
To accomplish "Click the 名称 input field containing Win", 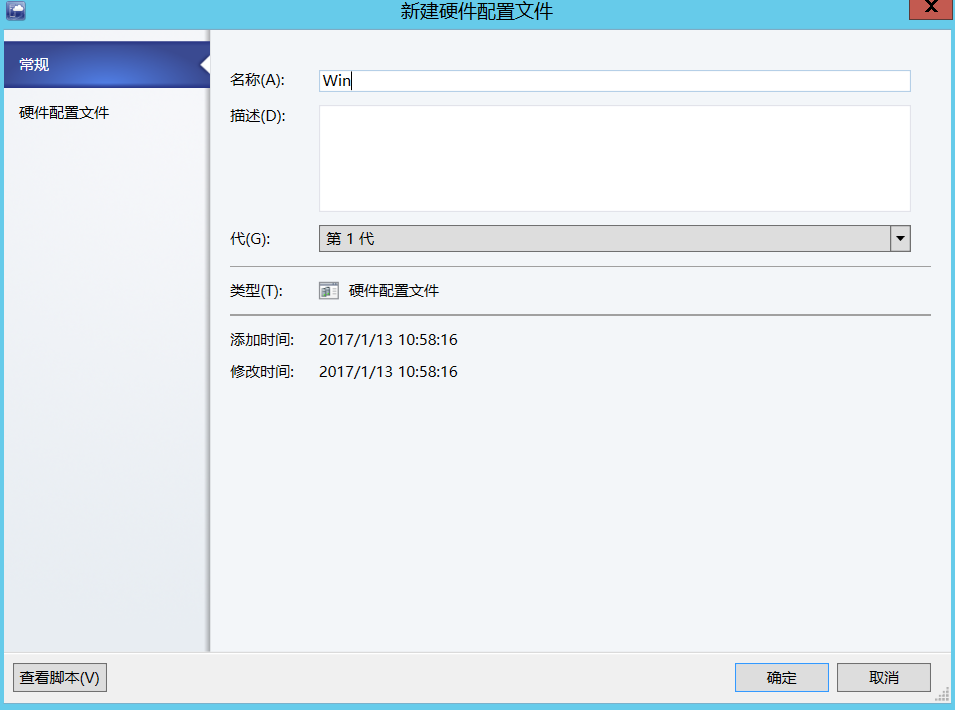I will 615,81.
